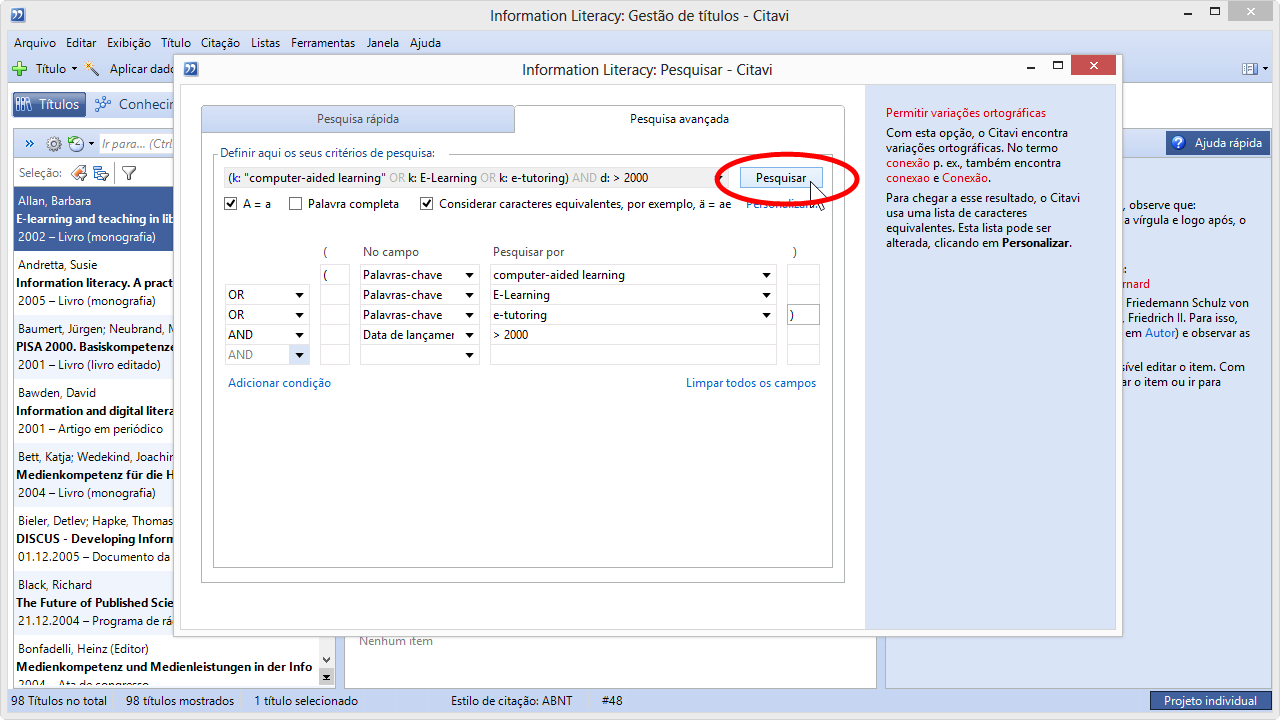Click the 'Ir para...' quick jump field
Screen dimensions: 1280x720
pos(137,144)
